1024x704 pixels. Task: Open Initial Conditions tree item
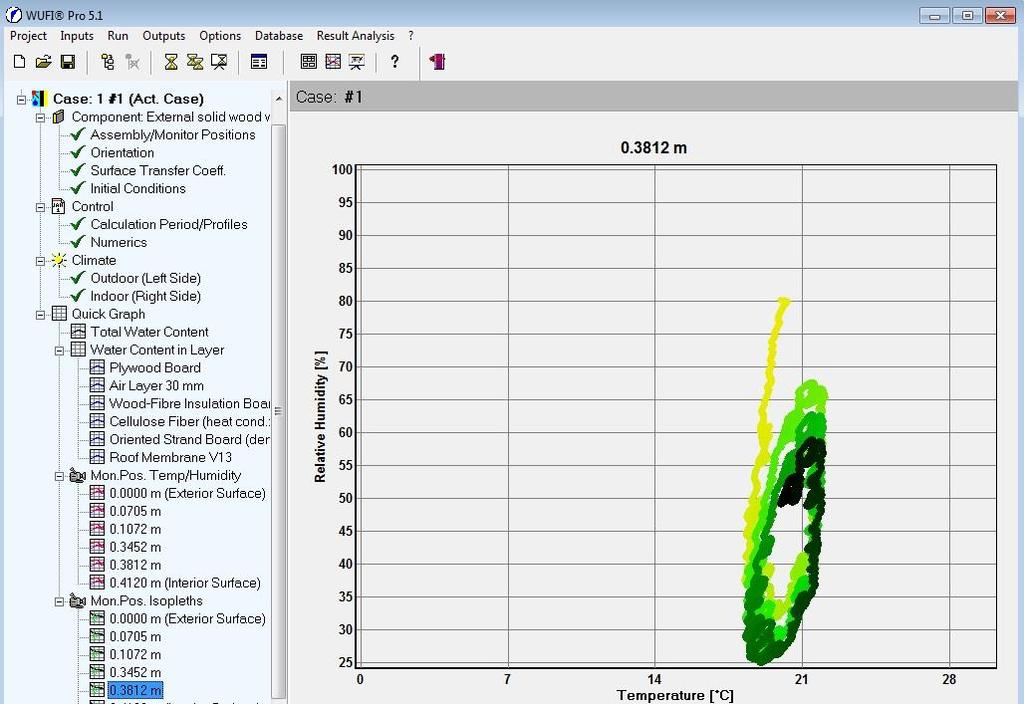(138, 189)
